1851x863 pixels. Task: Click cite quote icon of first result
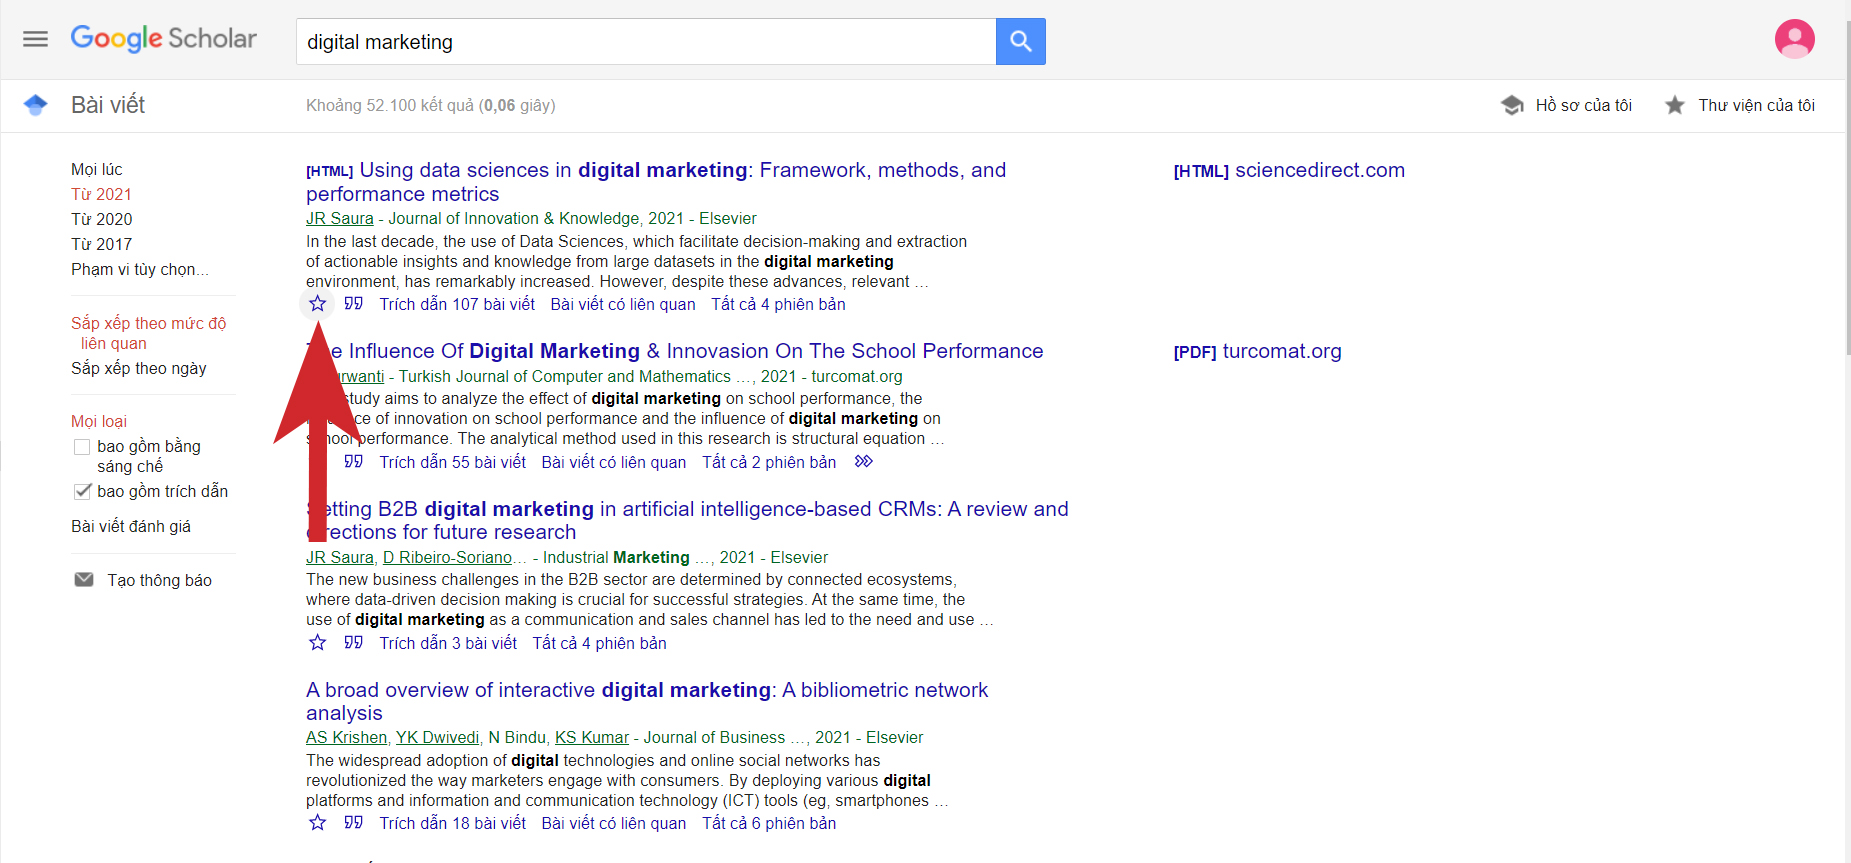tap(353, 304)
